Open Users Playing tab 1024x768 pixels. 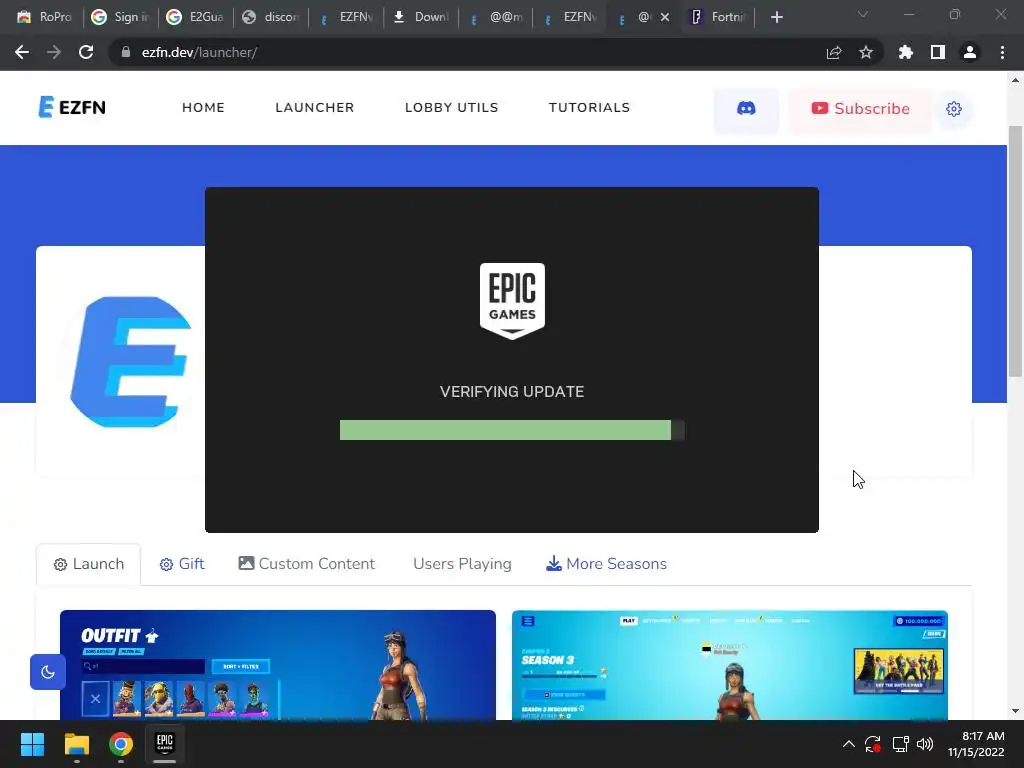click(462, 564)
